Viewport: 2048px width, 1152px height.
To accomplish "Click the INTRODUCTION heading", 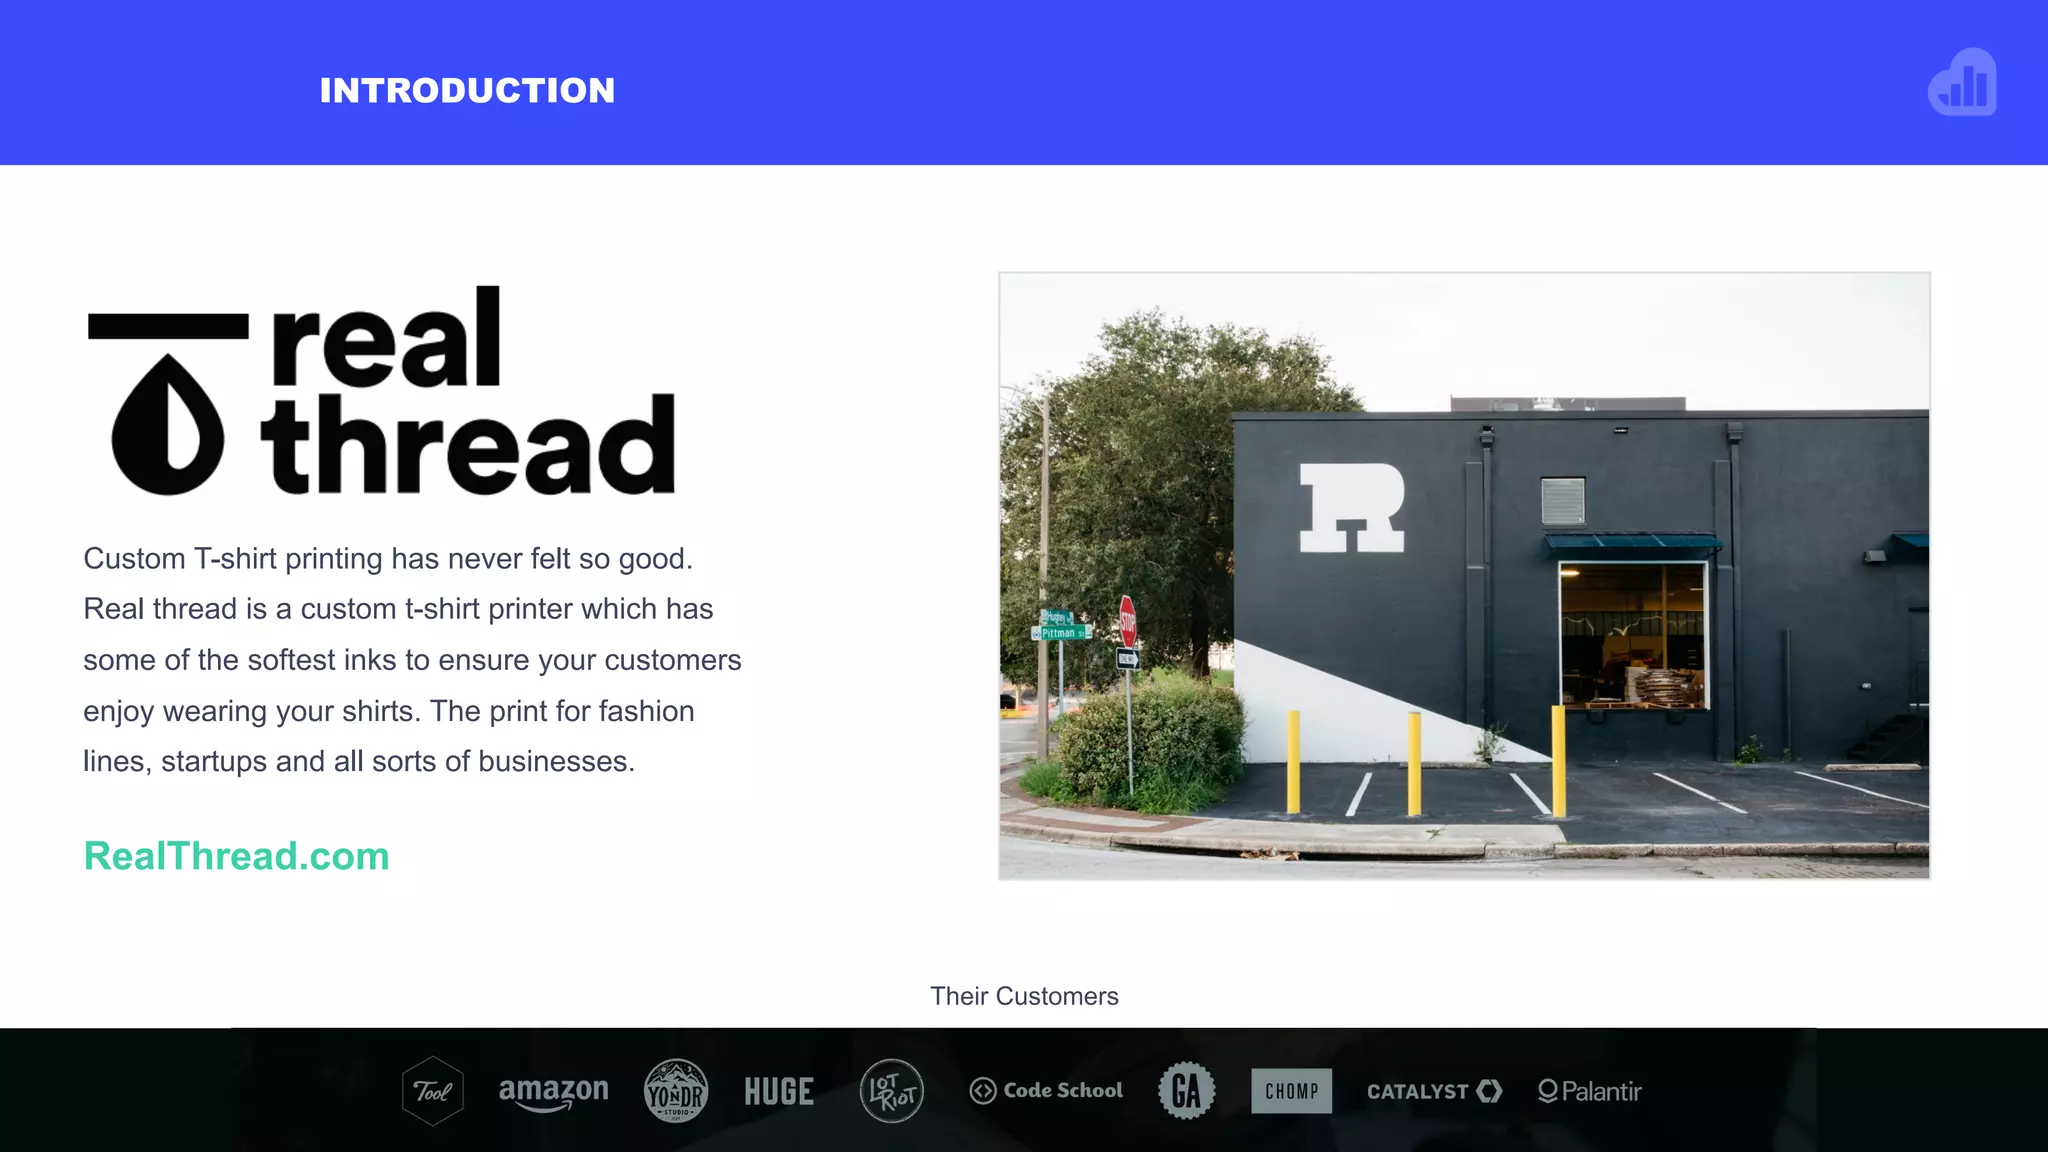I will click(467, 91).
